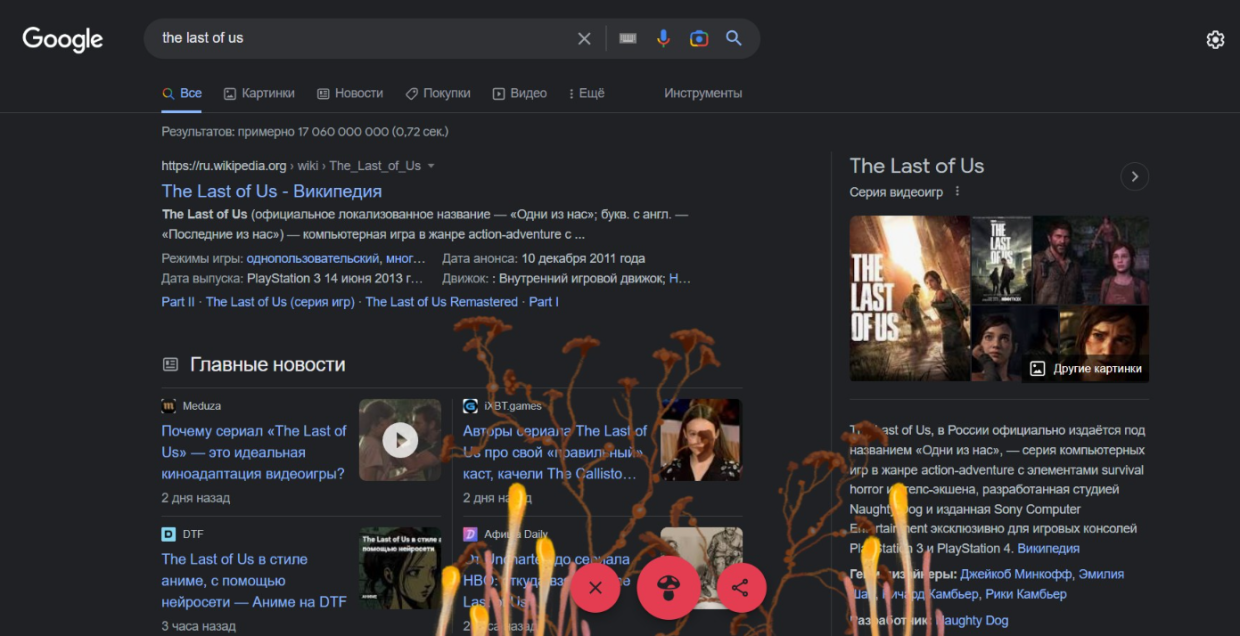Image resolution: width=1240 pixels, height=636 pixels.
Task: Start voice search with the microphone icon
Action: [663, 38]
